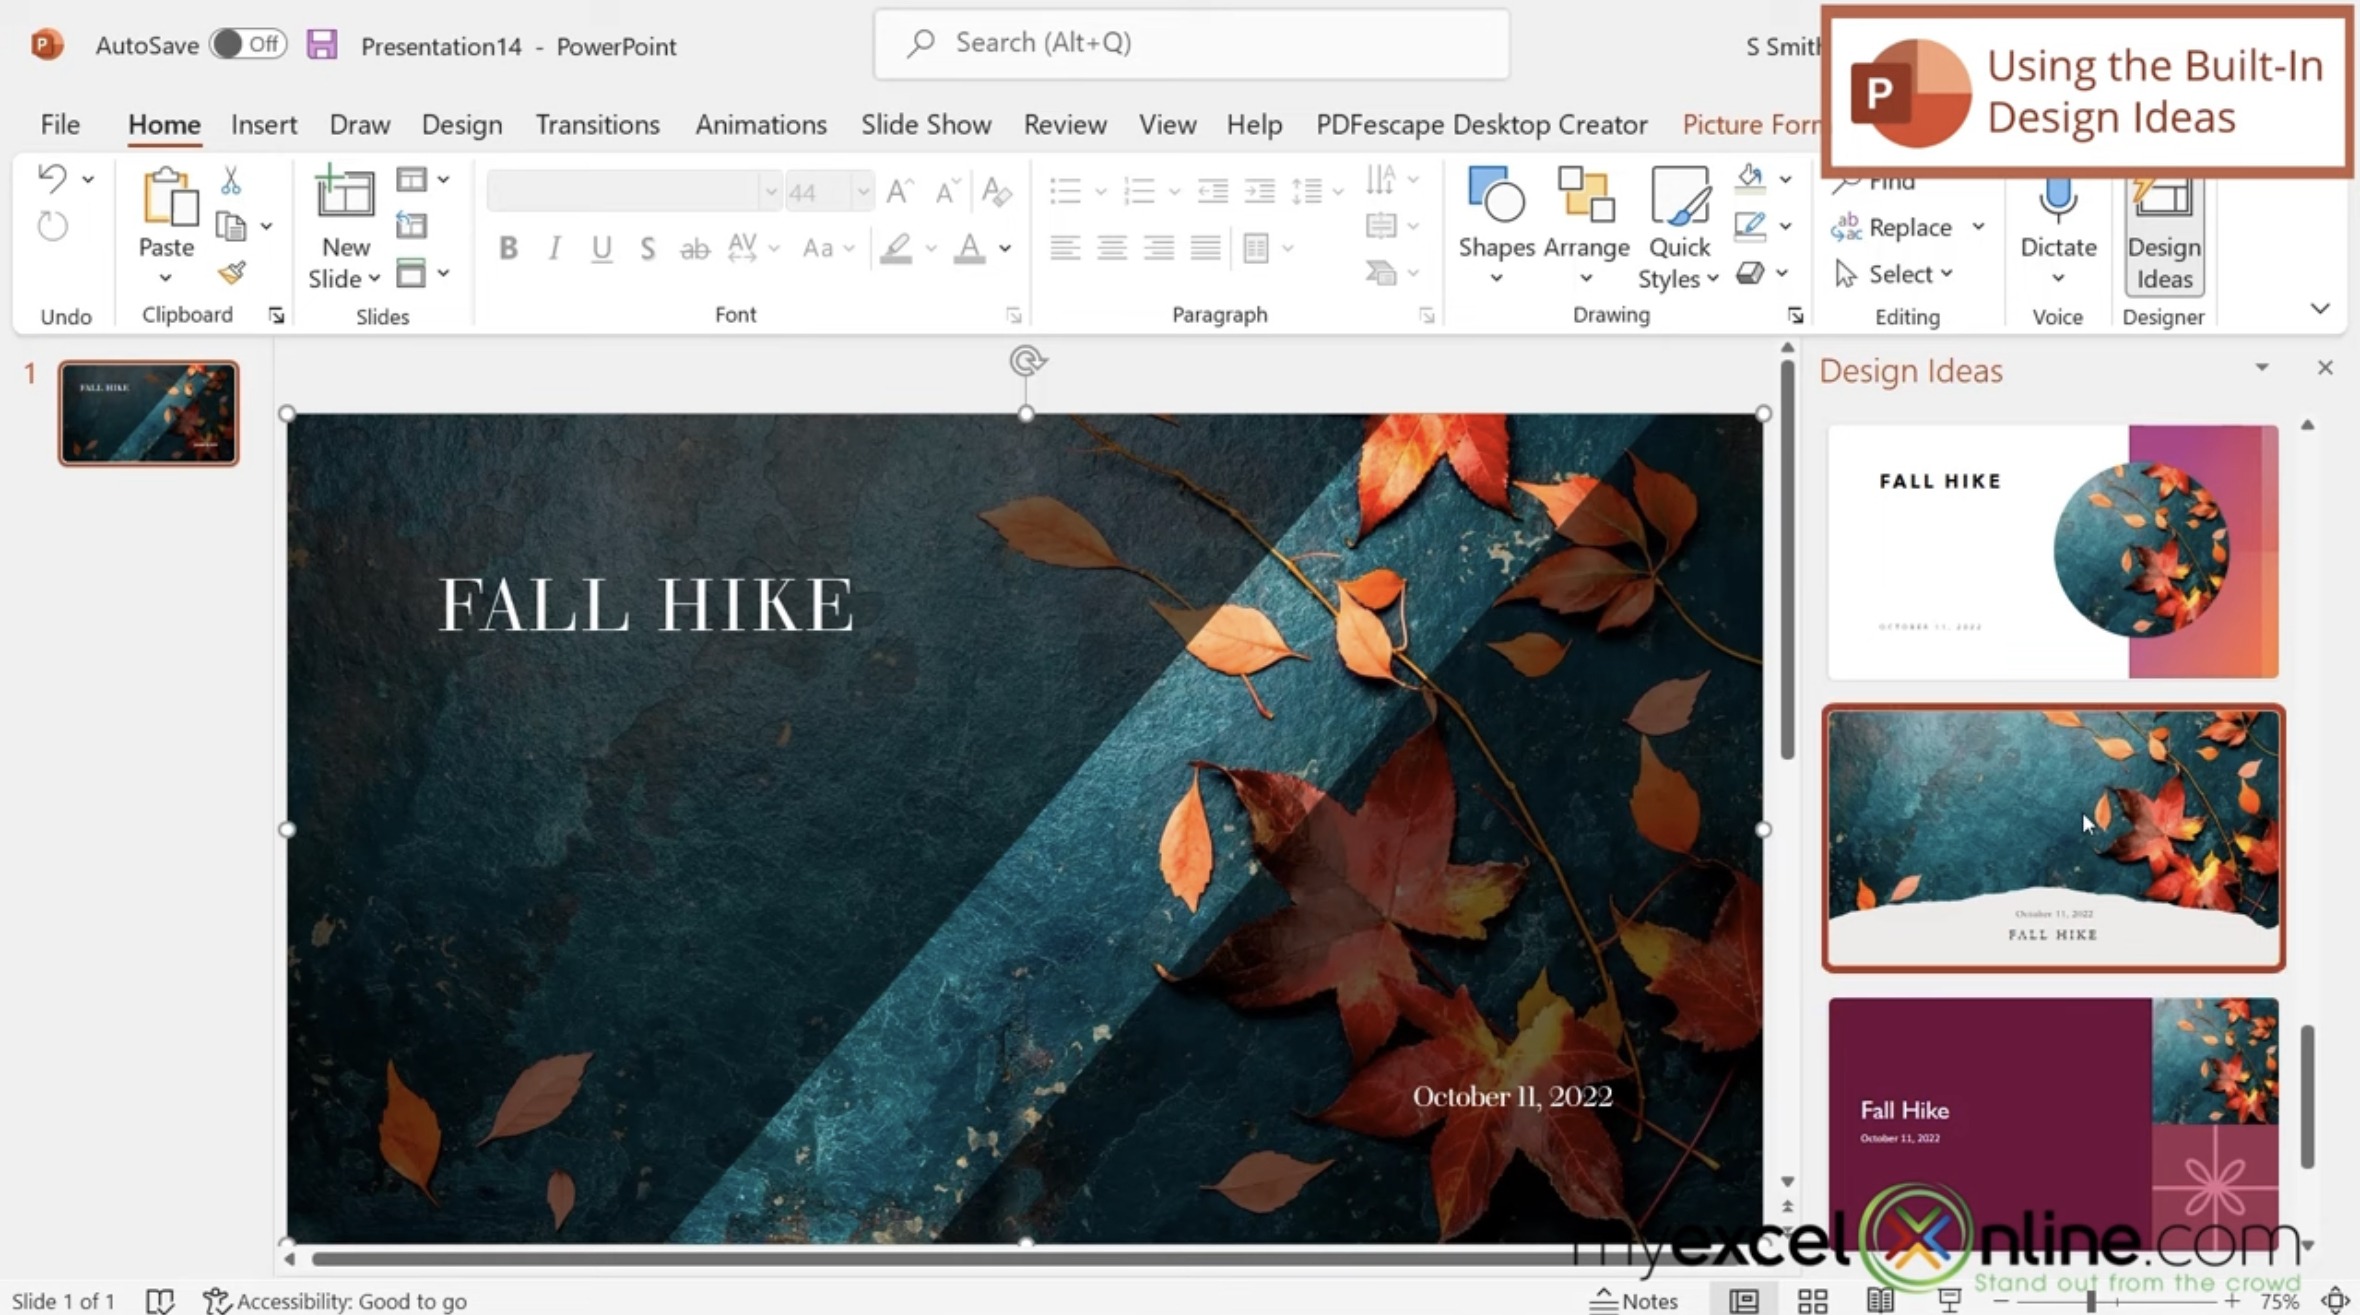The height and width of the screenshot is (1315, 2360).
Task: Click Accessibility: Good to go
Action: (x=335, y=1301)
